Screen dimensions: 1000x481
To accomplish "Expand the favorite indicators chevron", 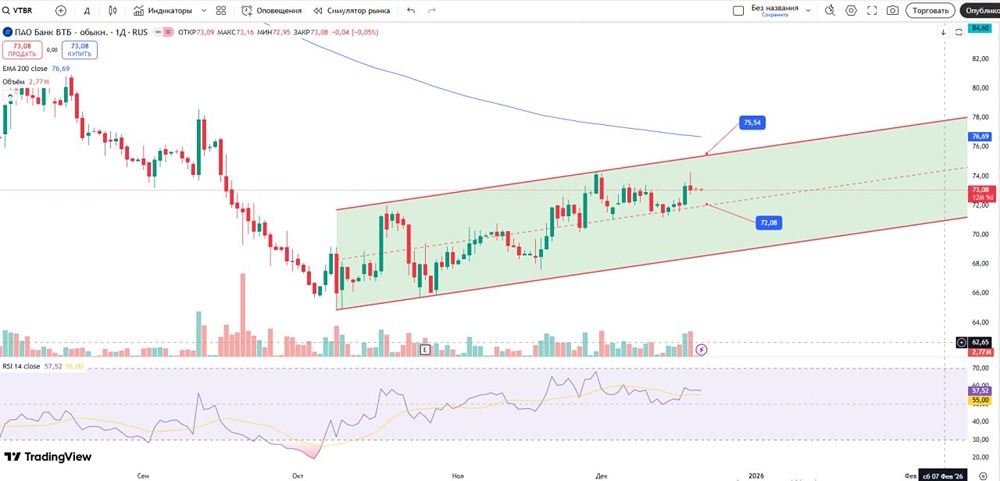I will click(x=203, y=10).
